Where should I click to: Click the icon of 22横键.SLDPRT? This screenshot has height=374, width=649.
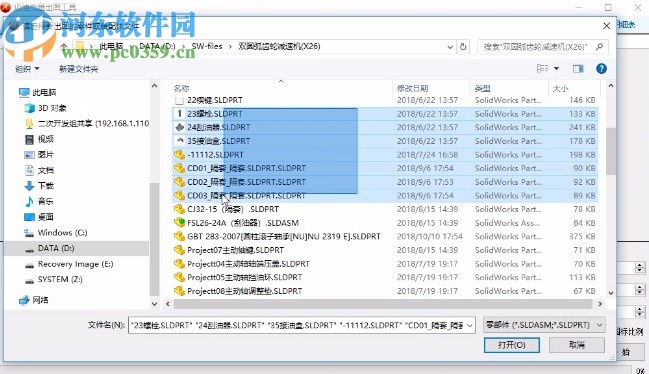179,100
